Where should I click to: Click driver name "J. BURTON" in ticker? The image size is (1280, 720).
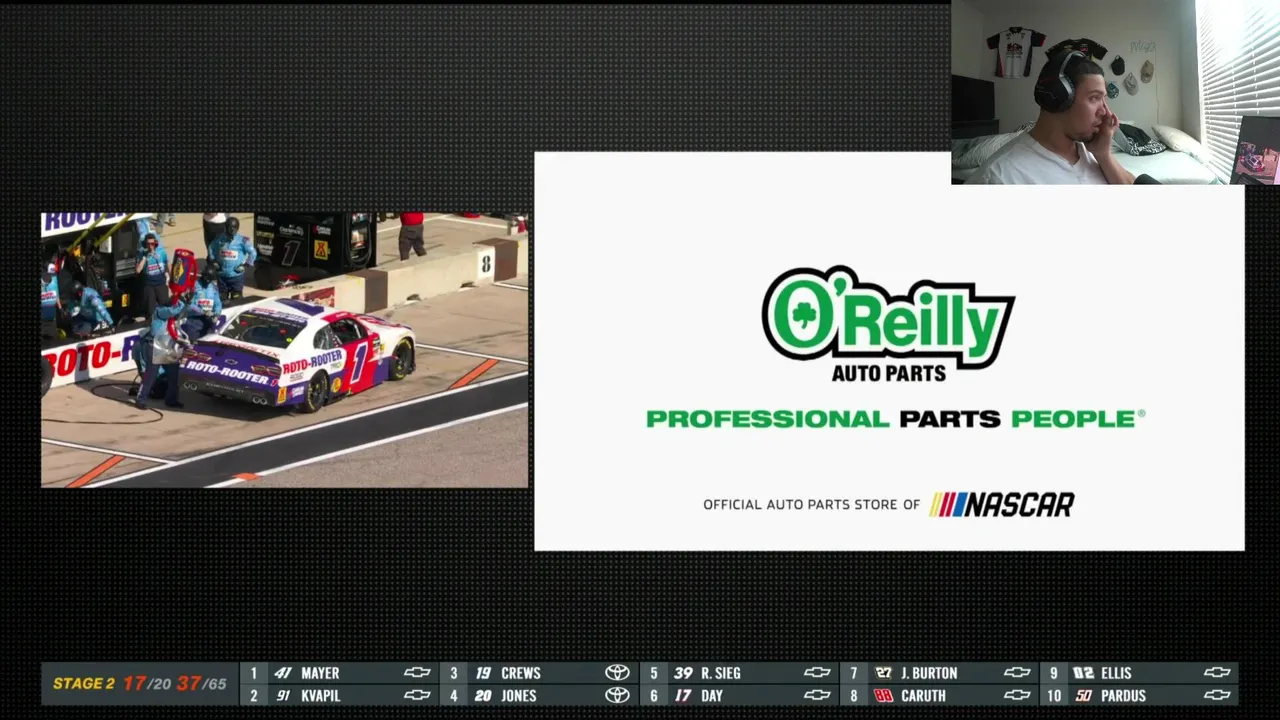[929, 673]
